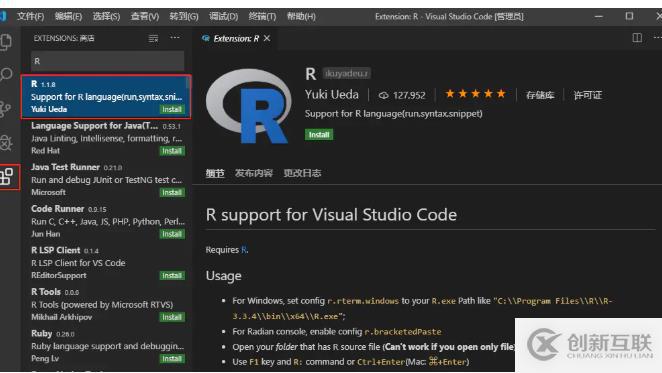Open Extensions panel more actions ellipsis

tap(175, 38)
